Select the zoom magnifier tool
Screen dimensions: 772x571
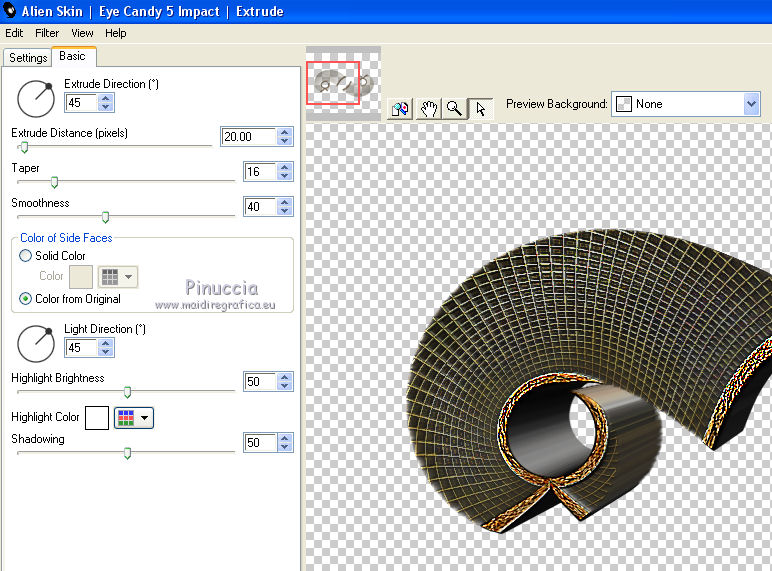[x=454, y=108]
